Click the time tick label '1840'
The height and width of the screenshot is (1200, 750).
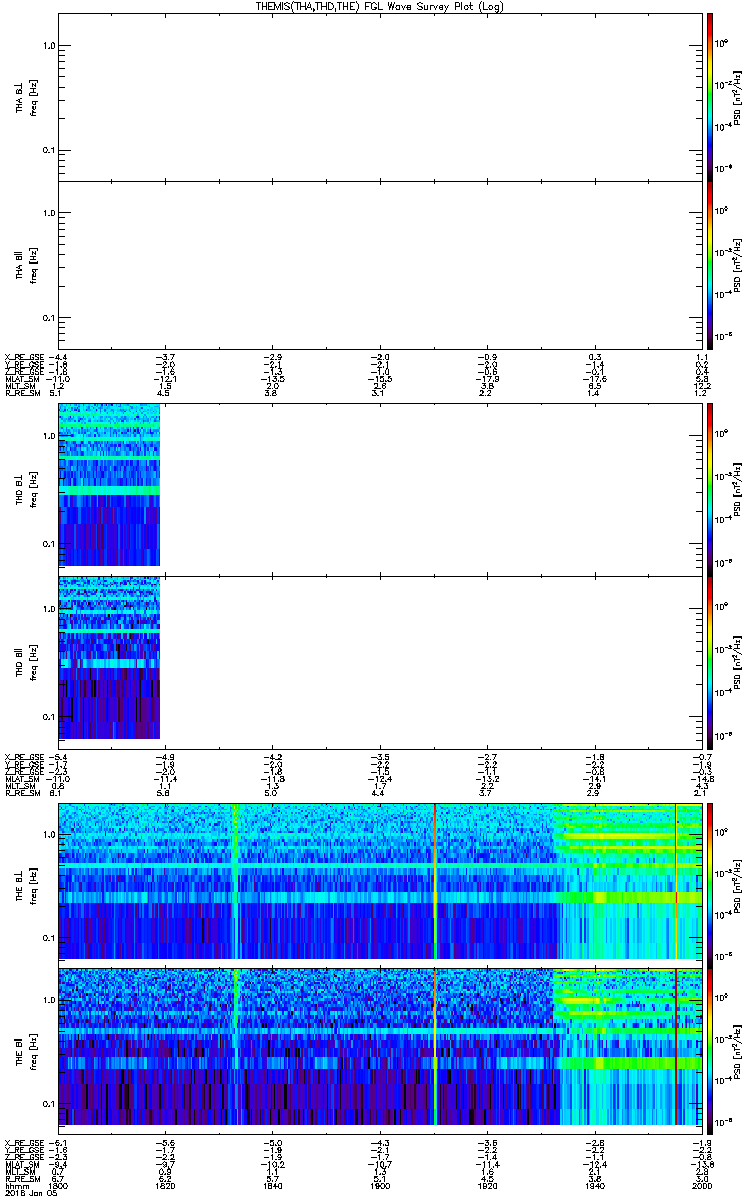click(273, 1184)
